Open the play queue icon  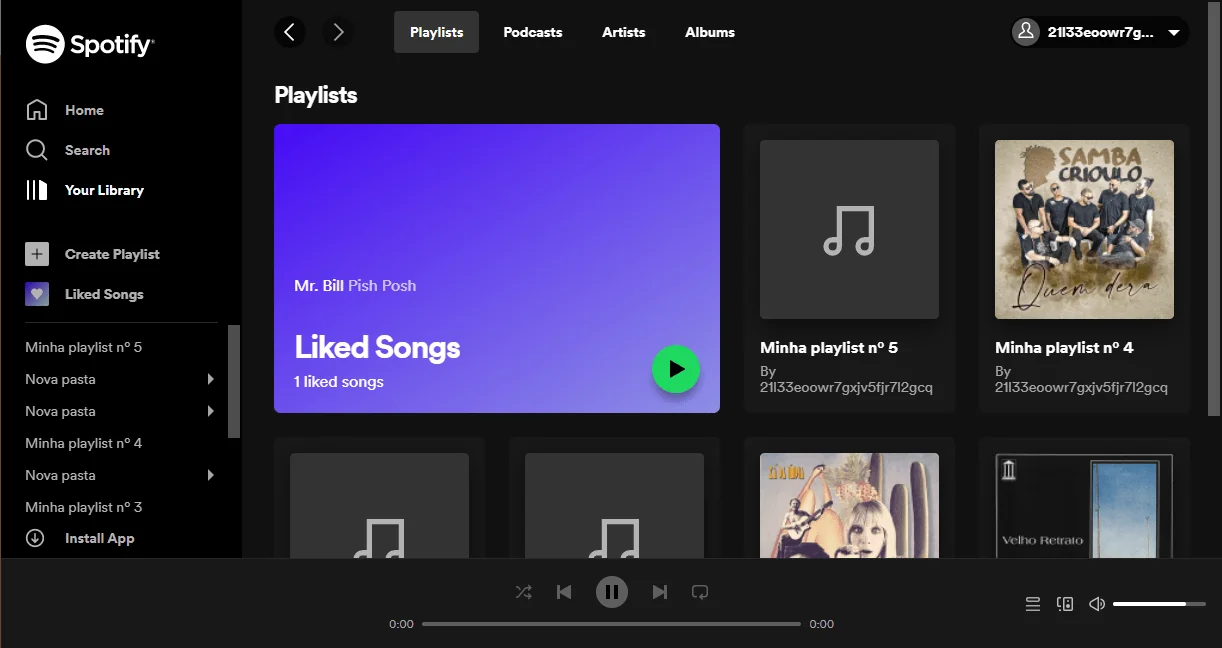pyautogui.click(x=1033, y=604)
